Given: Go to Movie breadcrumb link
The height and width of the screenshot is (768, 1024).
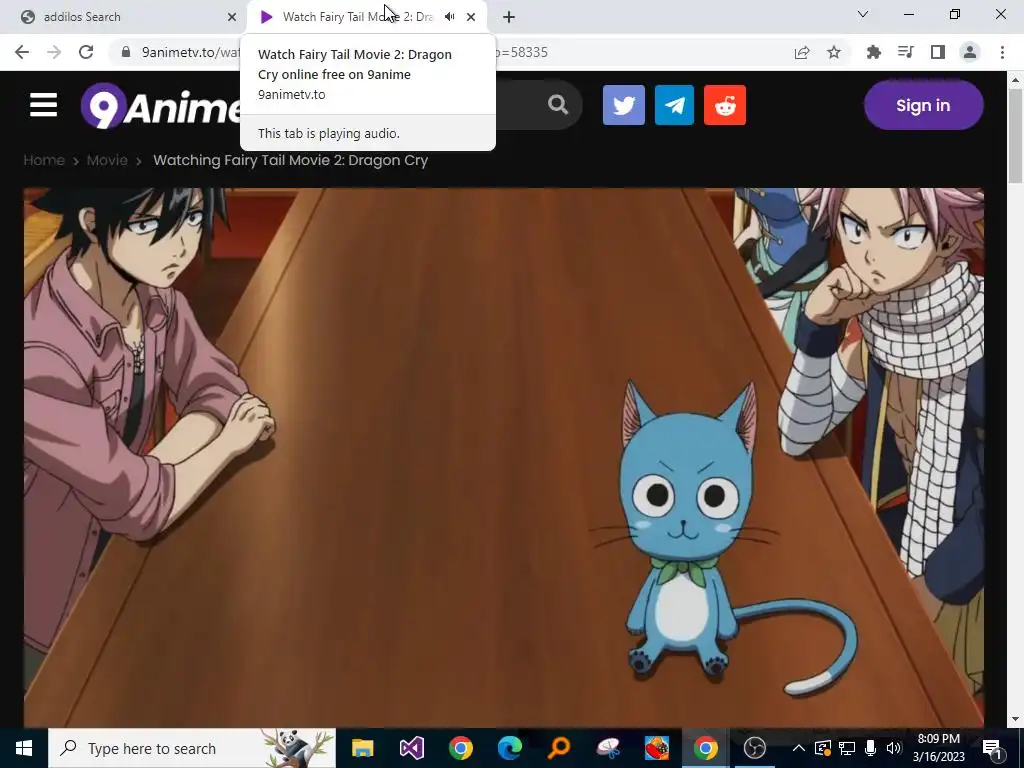Looking at the screenshot, I should 107,160.
